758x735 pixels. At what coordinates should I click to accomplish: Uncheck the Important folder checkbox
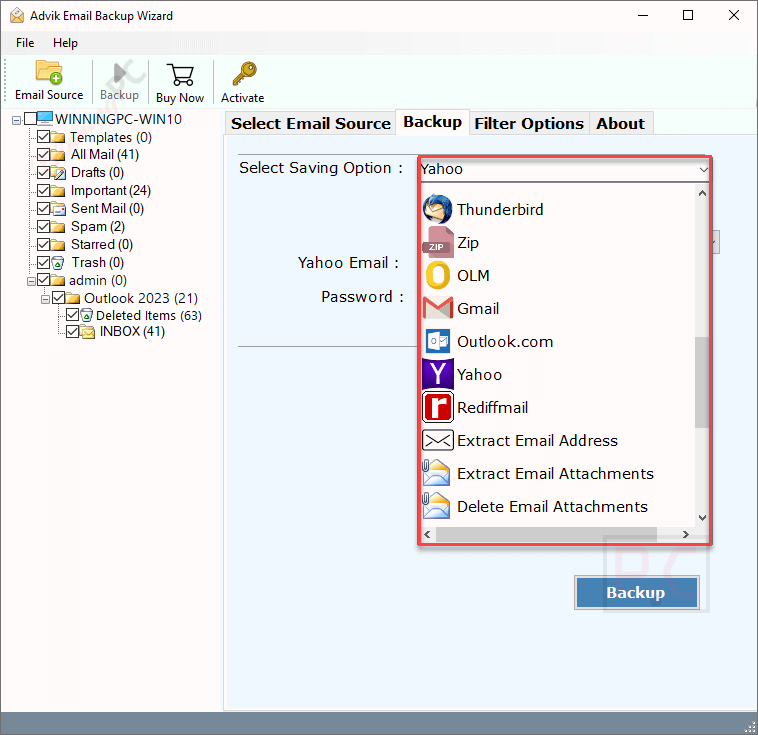click(x=44, y=190)
